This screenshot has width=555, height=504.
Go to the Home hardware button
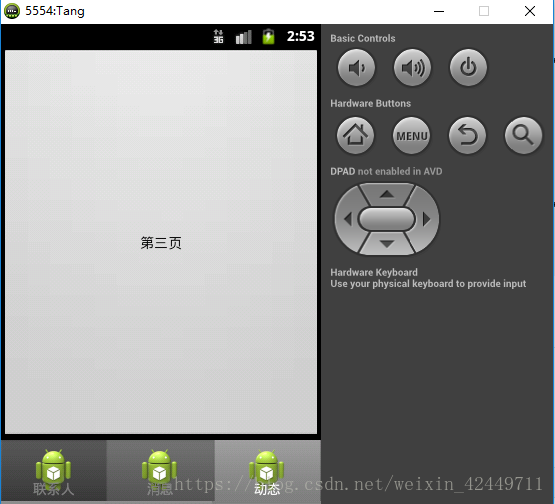[x=355, y=136]
